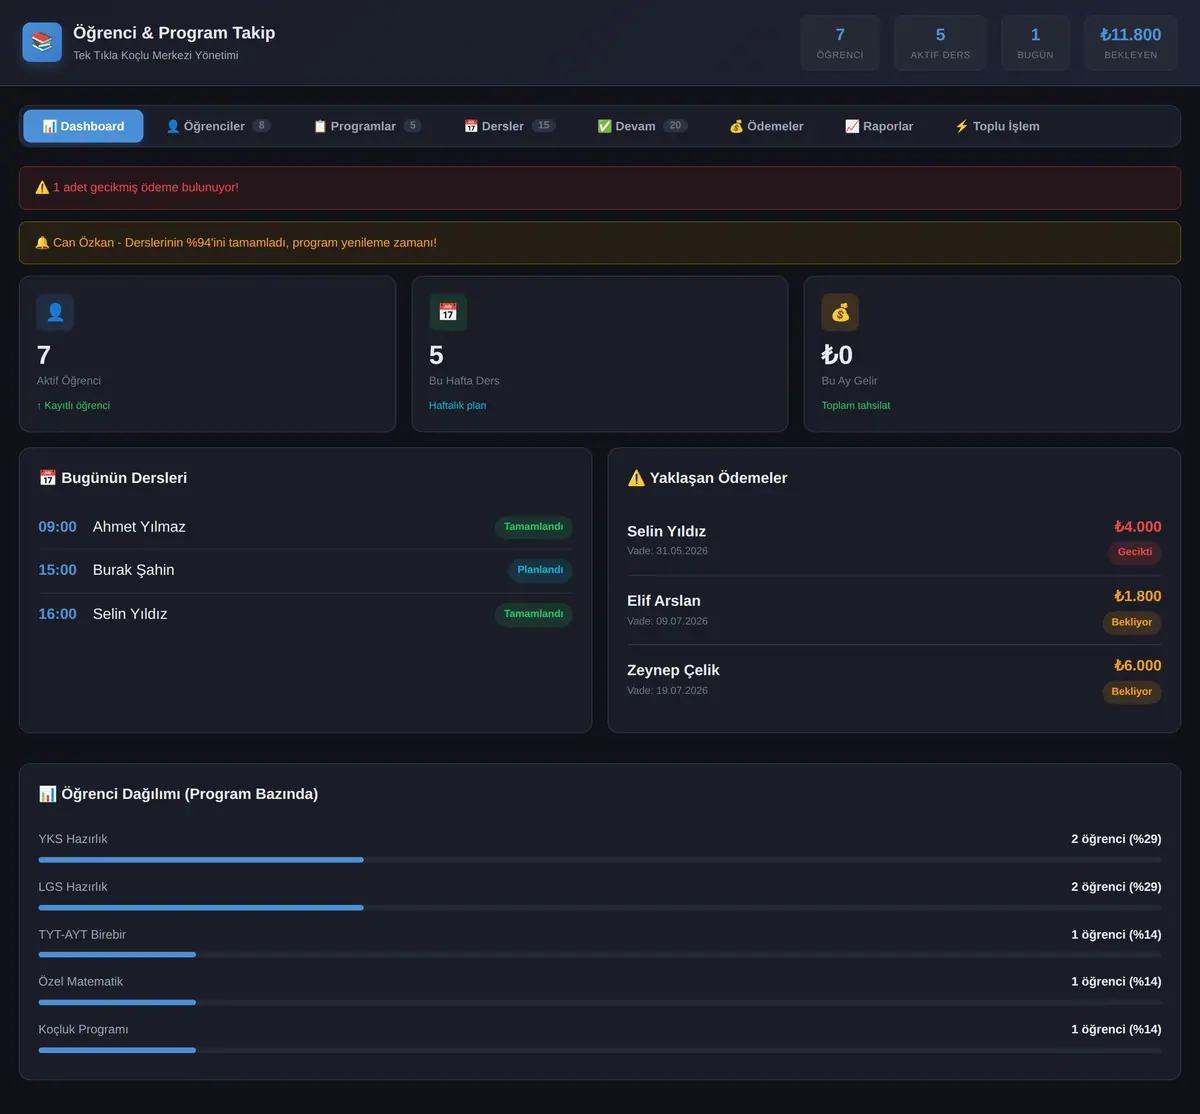Viewport: 1200px width, 1114px height.
Task: Click the Tamamlandı badge for Ahmet Yılmaz
Action: [533, 527]
